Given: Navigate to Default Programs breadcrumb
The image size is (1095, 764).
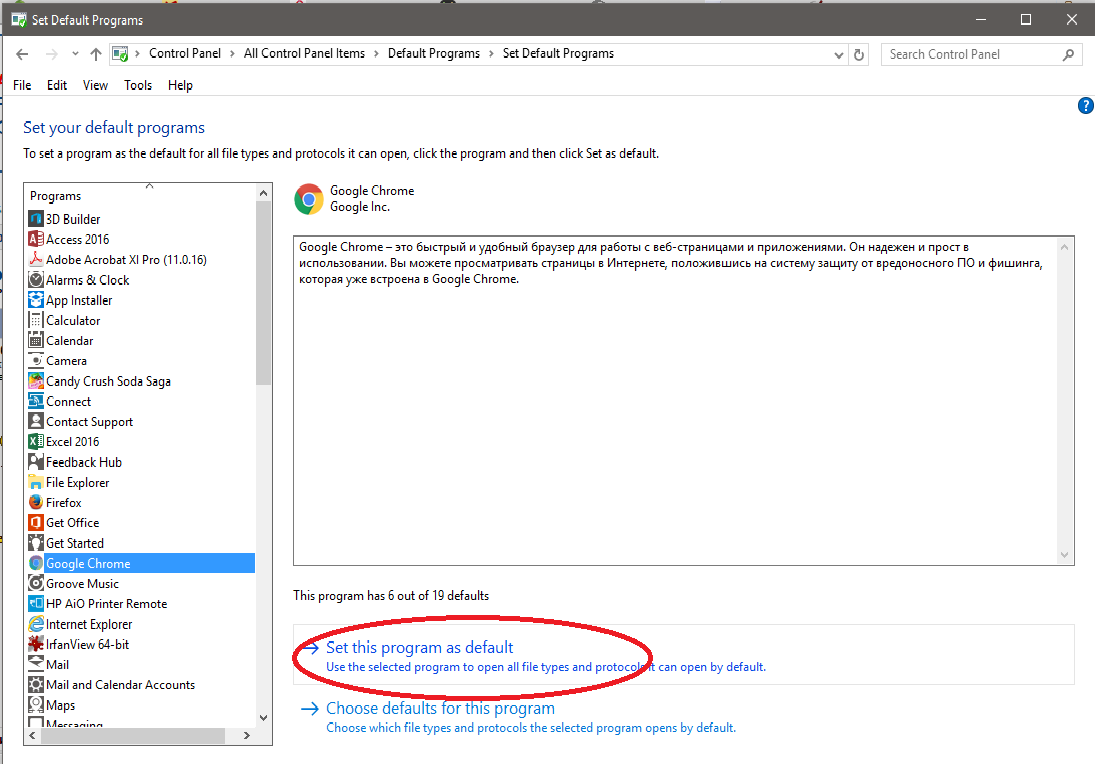Looking at the screenshot, I should (x=434, y=54).
